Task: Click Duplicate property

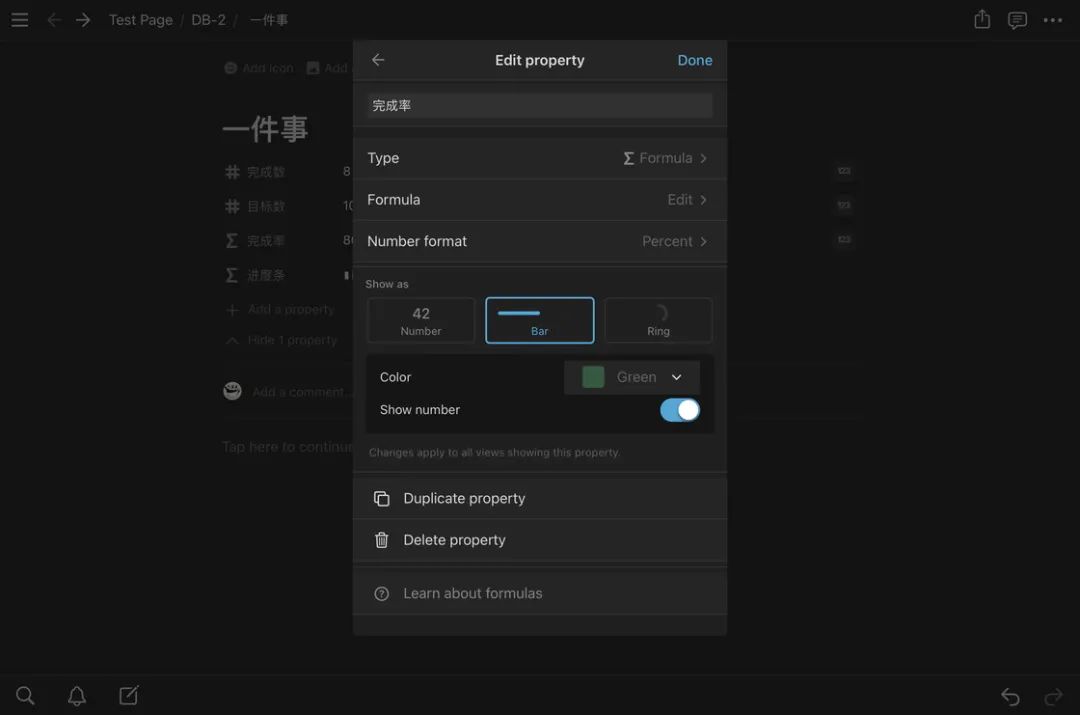Action: (x=540, y=498)
